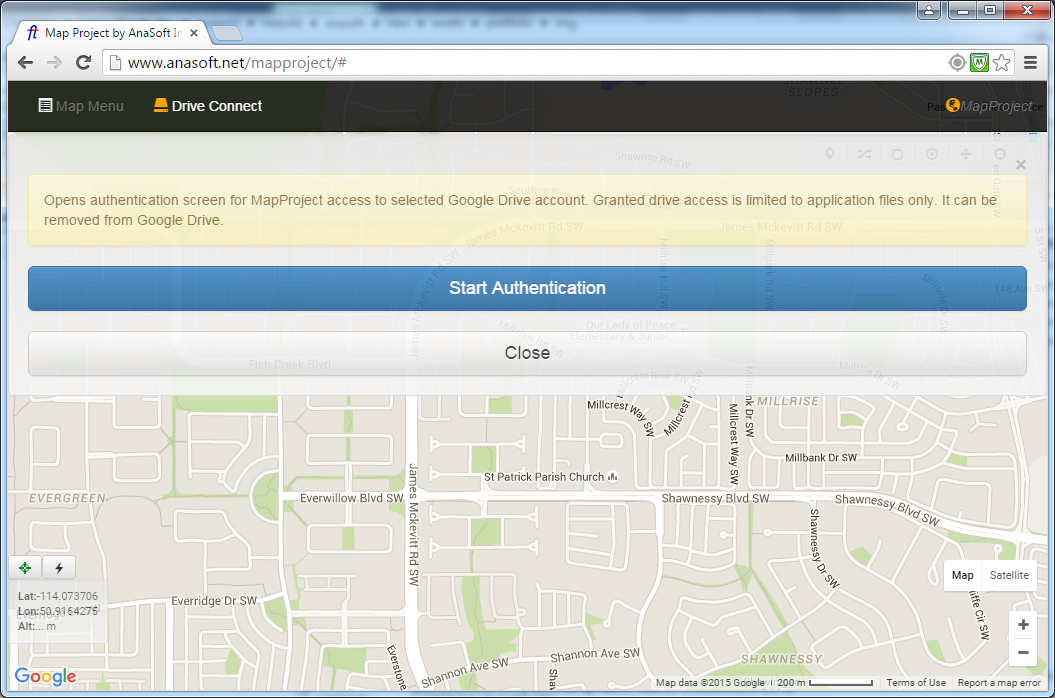Dismiss the dialog with the X icon
This screenshot has width=1055, height=698.
point(1021,164)
